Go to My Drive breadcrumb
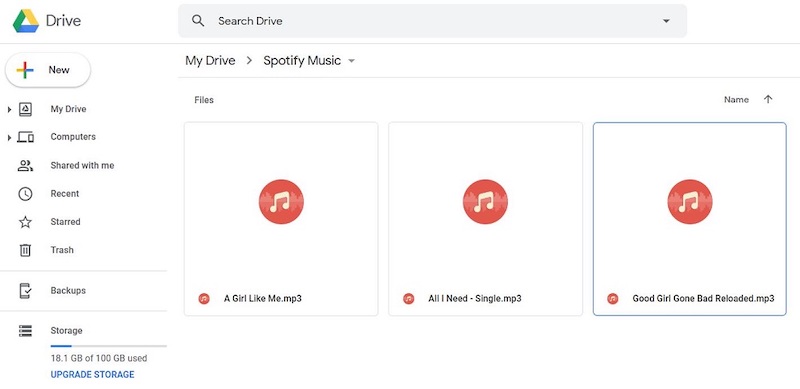 pos(210,61)
